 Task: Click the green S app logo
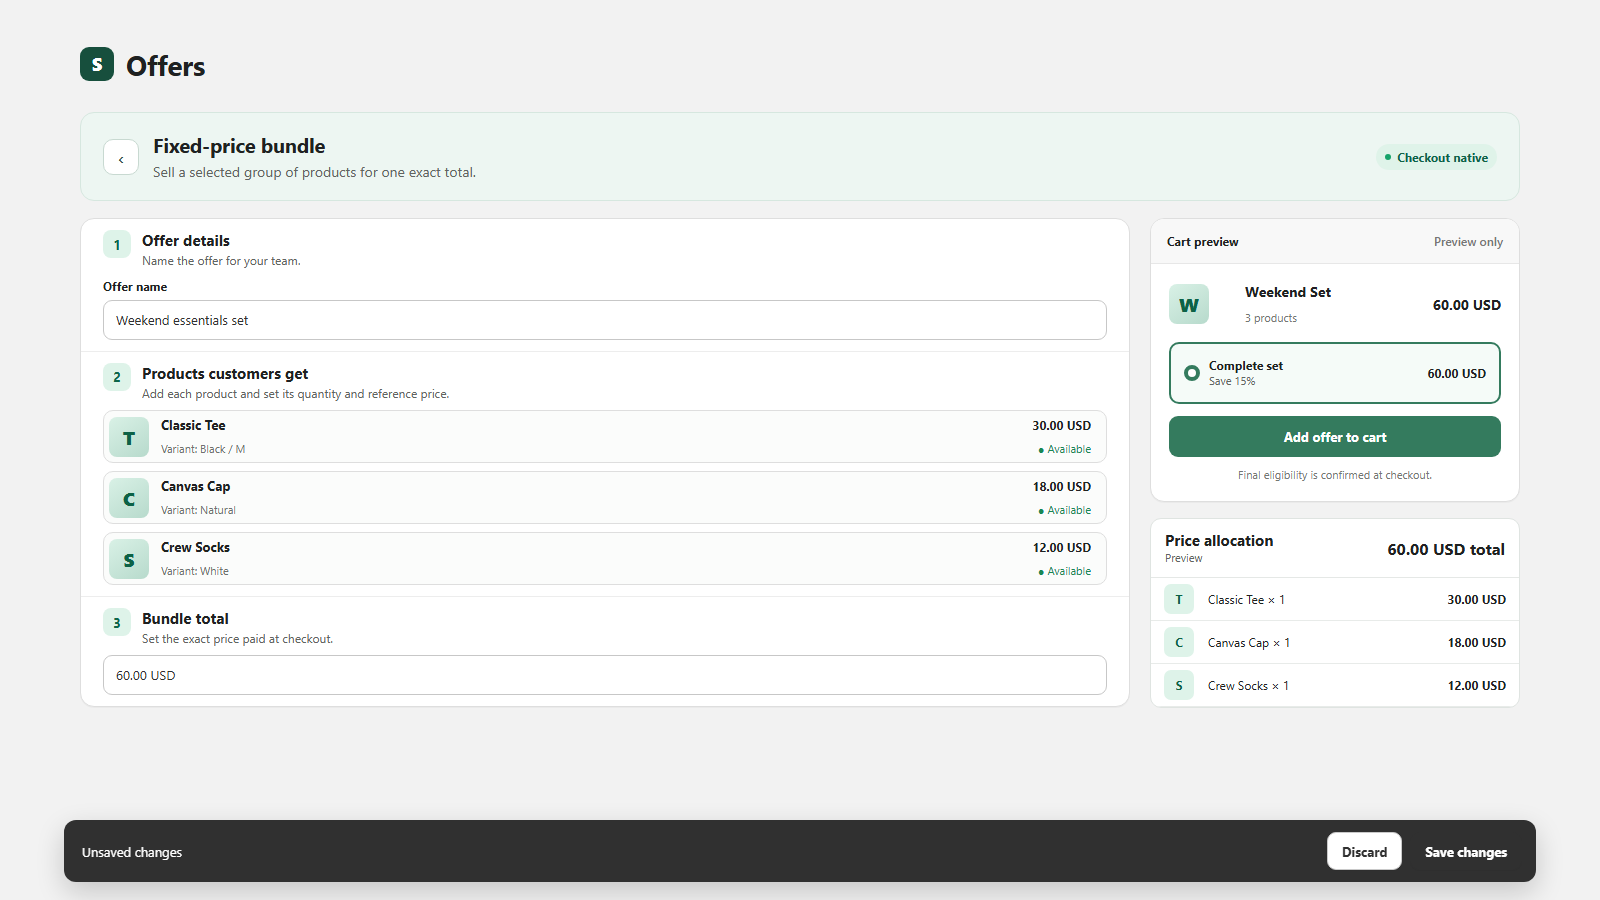coord(97,64)
